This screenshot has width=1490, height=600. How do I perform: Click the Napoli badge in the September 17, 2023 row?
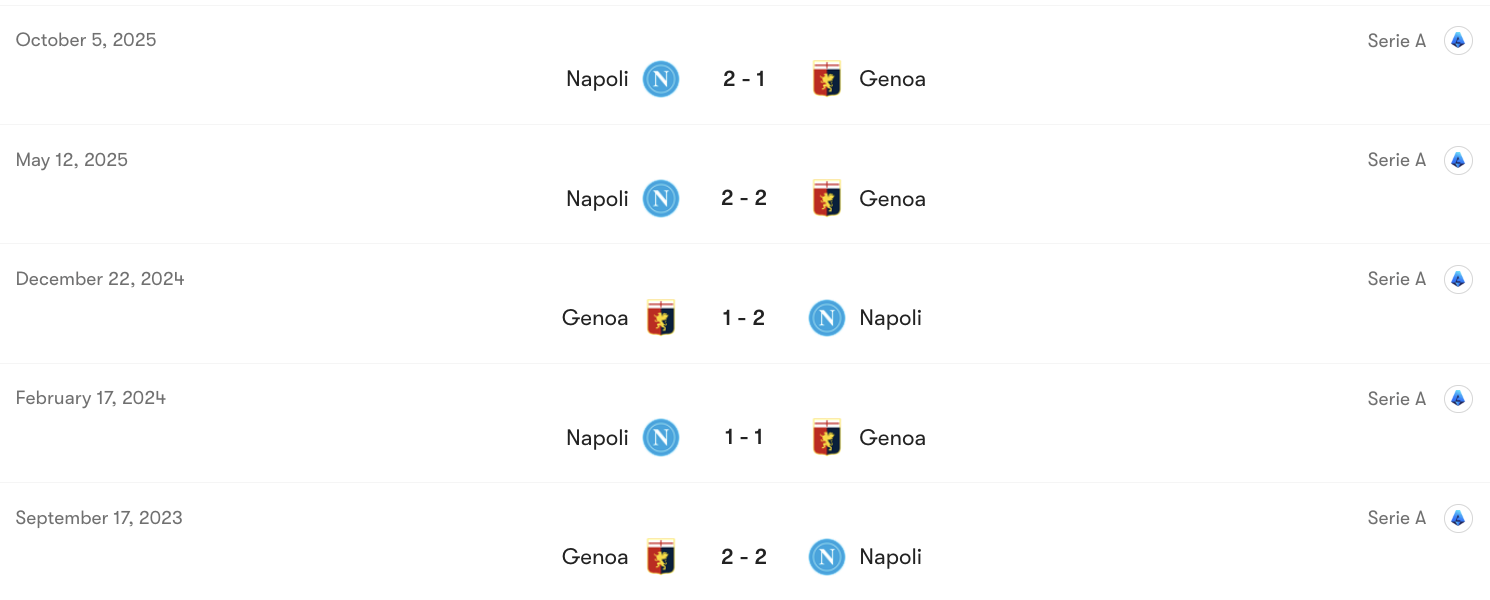click(x=826, y=557)
